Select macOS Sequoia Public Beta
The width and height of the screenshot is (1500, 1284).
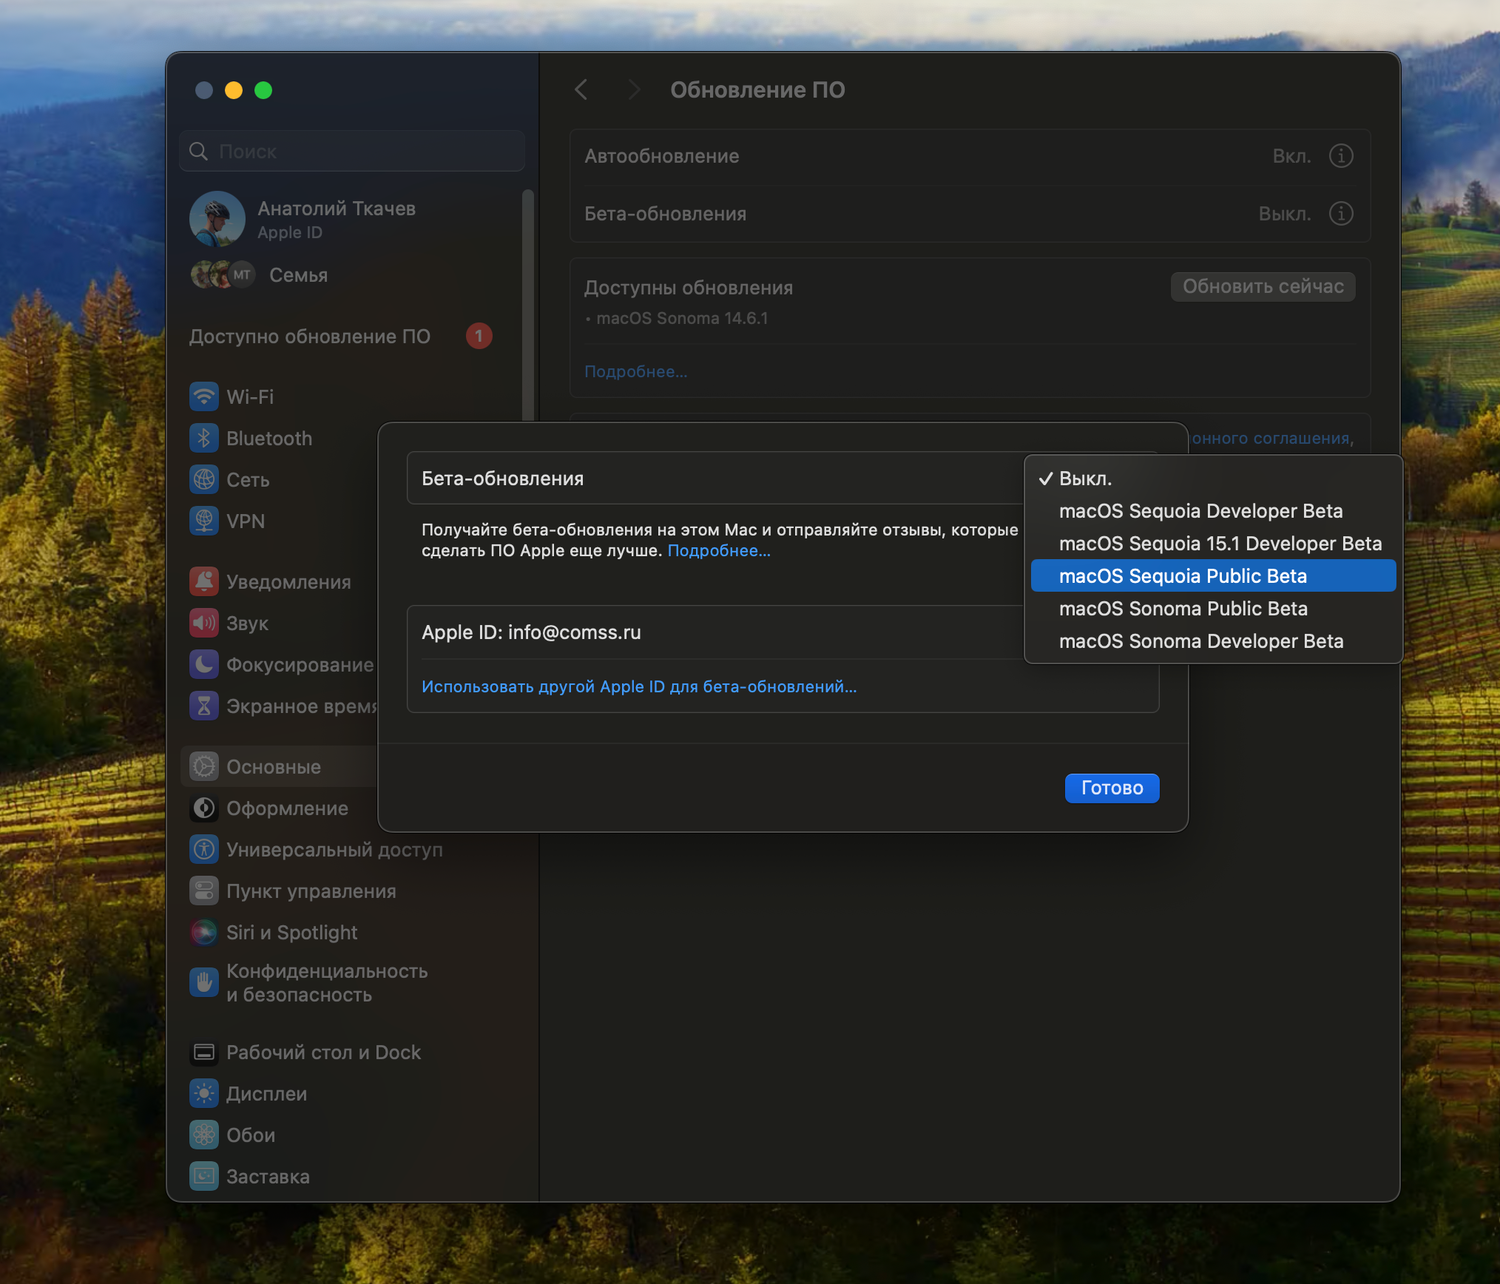(1214, 576)
